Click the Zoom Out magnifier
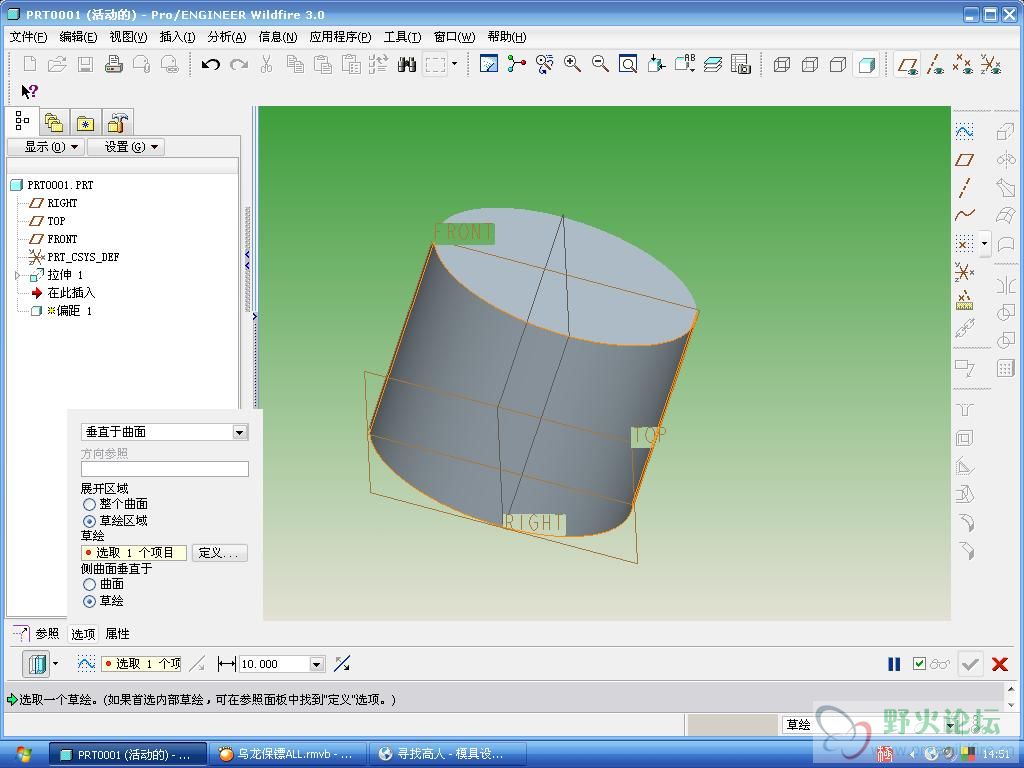The image size is (1024, 768). tap(600, 64)
